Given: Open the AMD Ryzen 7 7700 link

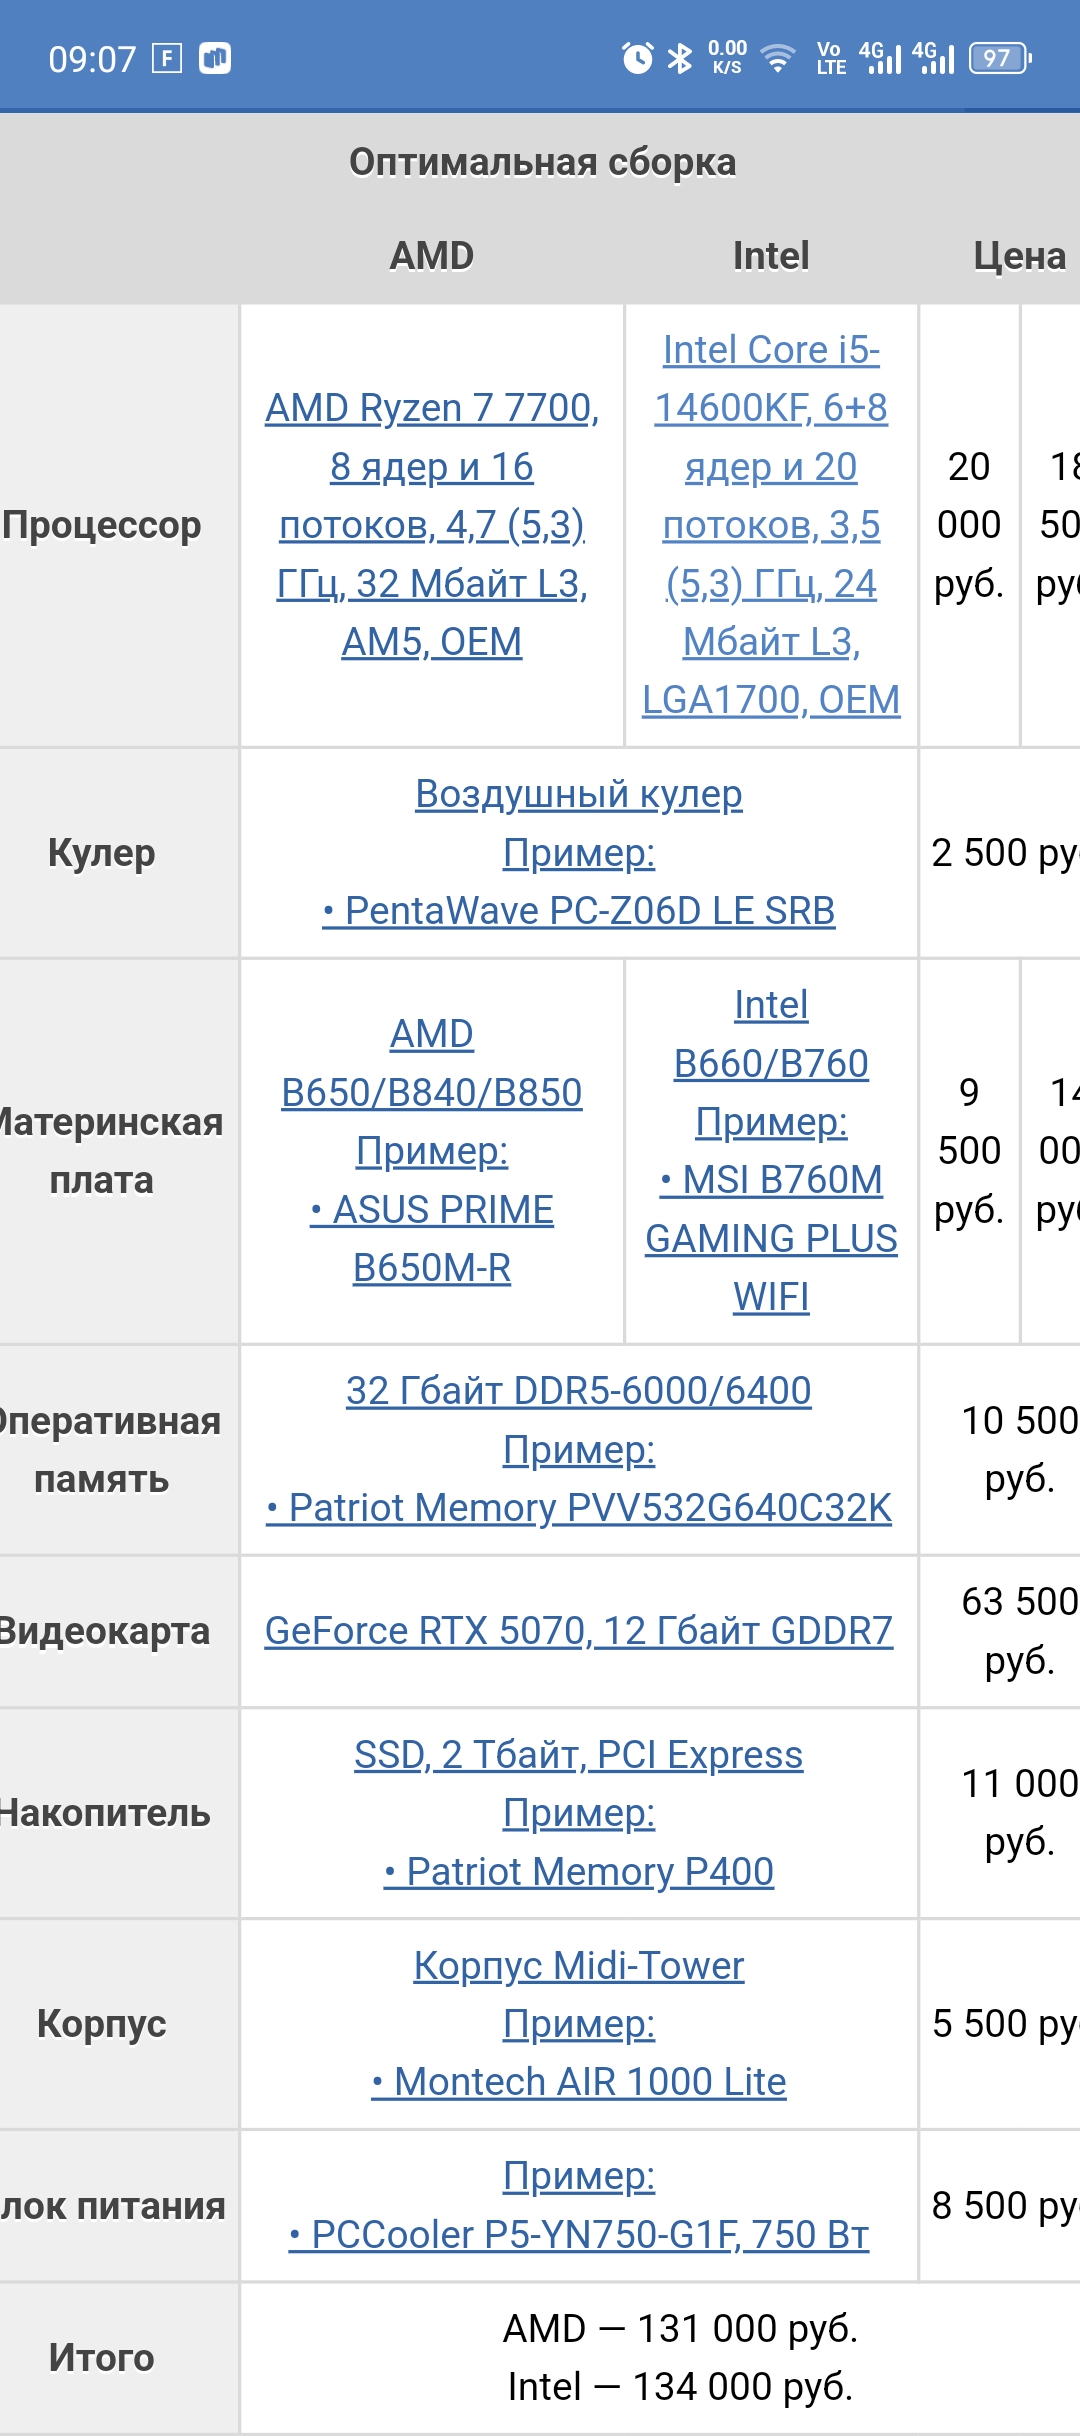Looking at the screenshot, I should pos(432,525).
